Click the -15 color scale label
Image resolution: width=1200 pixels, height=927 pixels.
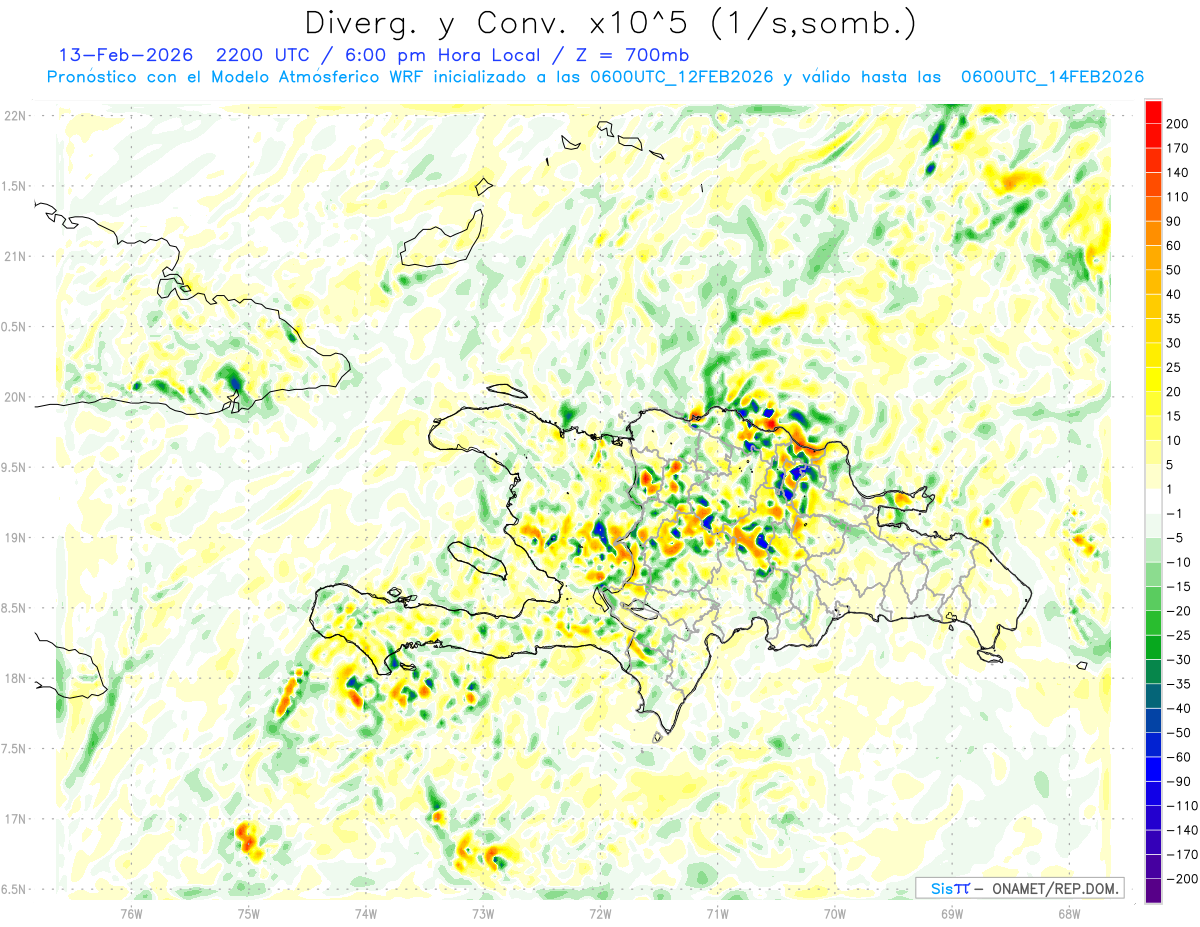[1177, 587]
